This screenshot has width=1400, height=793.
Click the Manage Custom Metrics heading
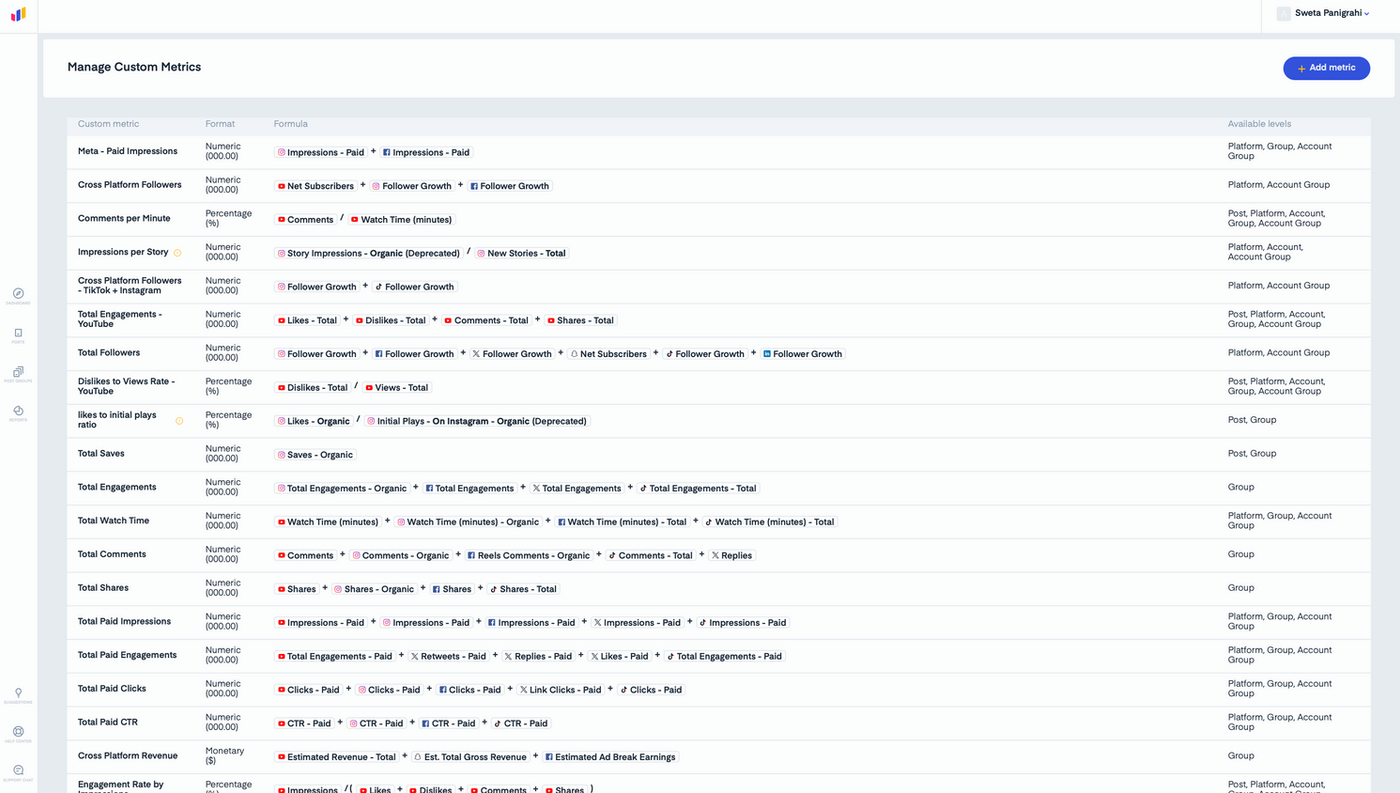134,67
